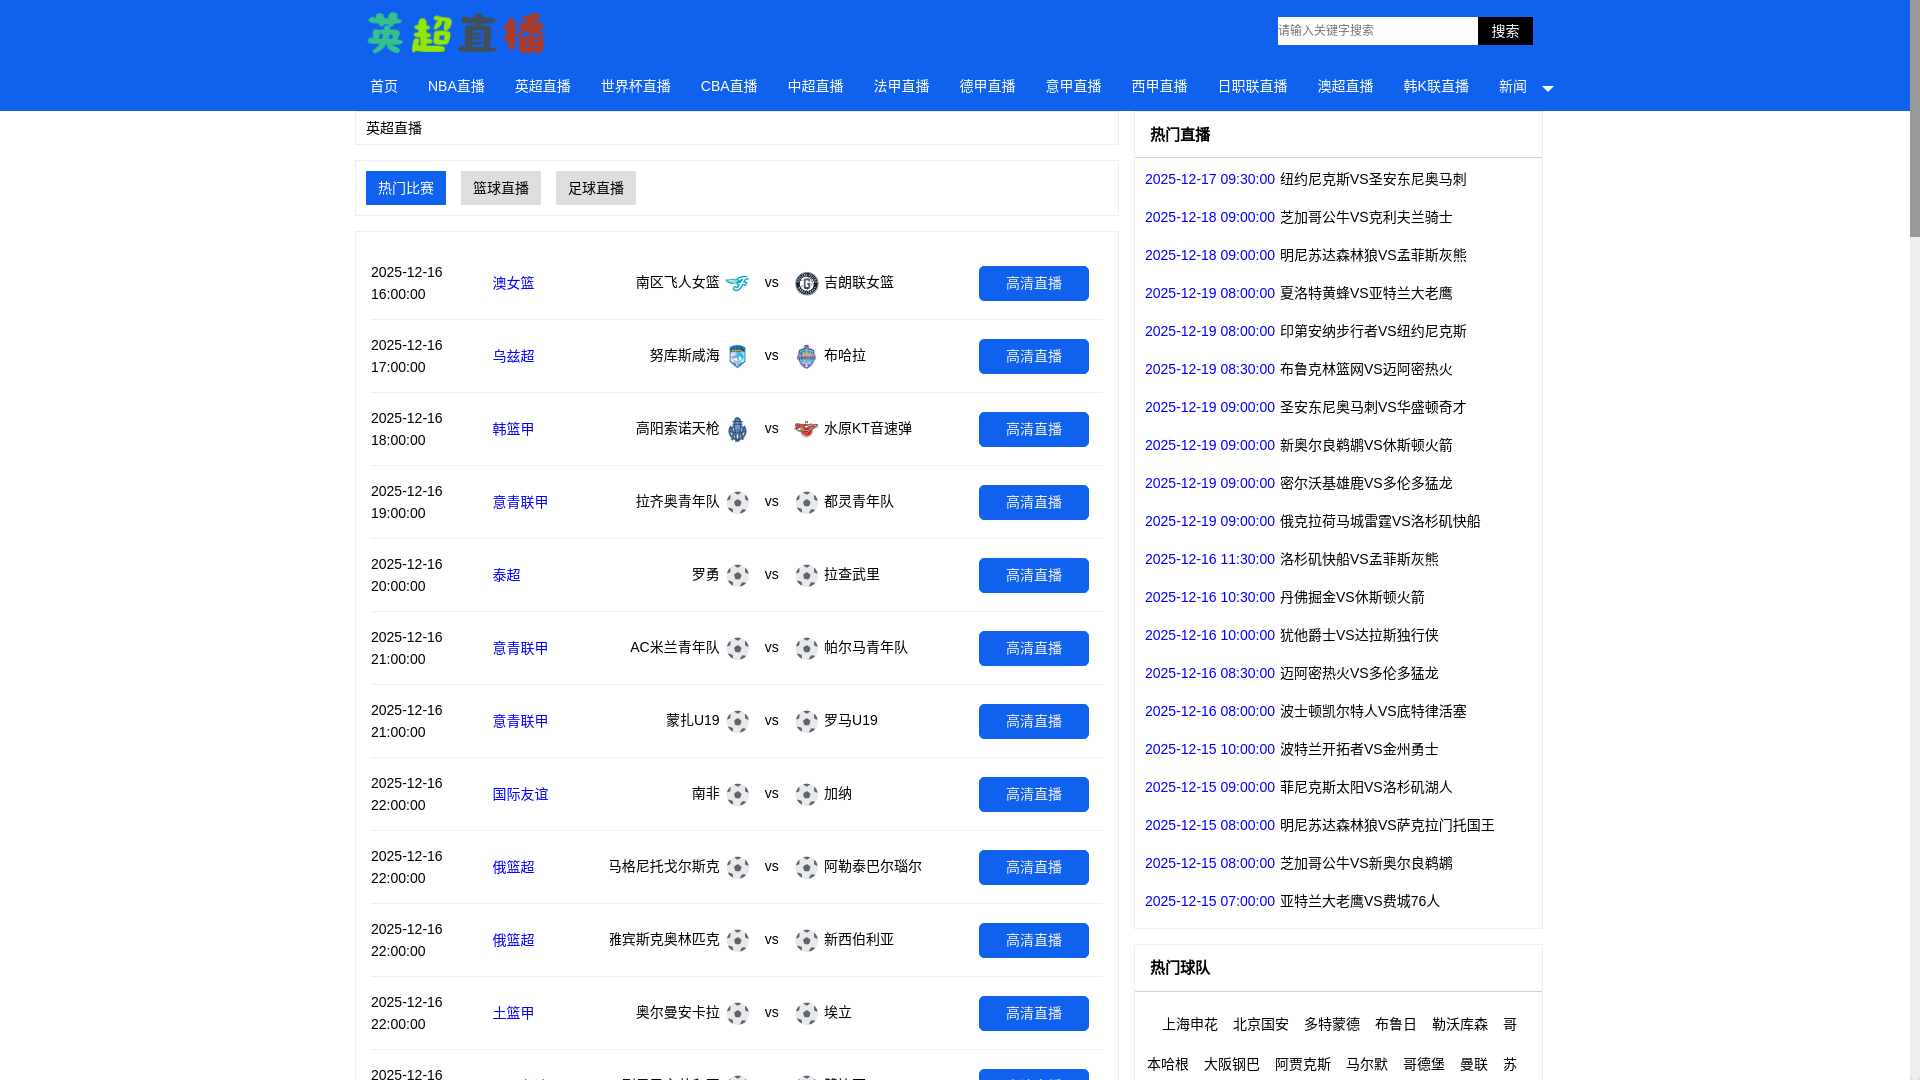This screenshot has height=1080, width=1920.
Task: Click the 拉查武里 soccer ball icon
Action: (x=807, y=575)
